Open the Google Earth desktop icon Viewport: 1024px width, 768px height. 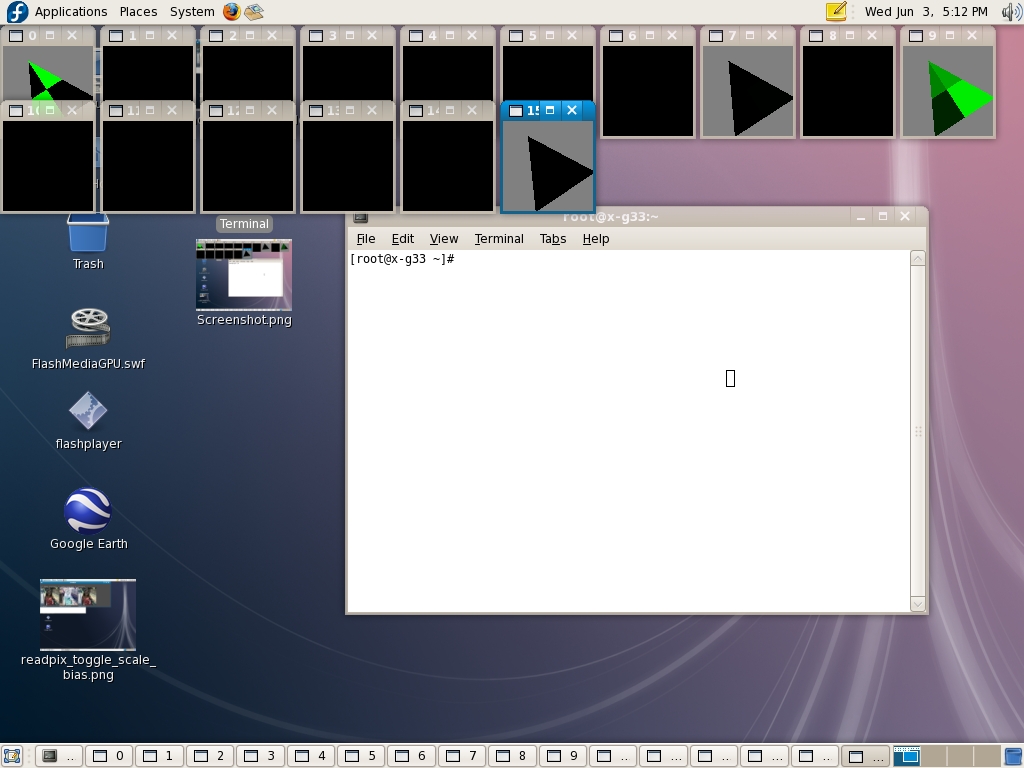coord(88,512)
